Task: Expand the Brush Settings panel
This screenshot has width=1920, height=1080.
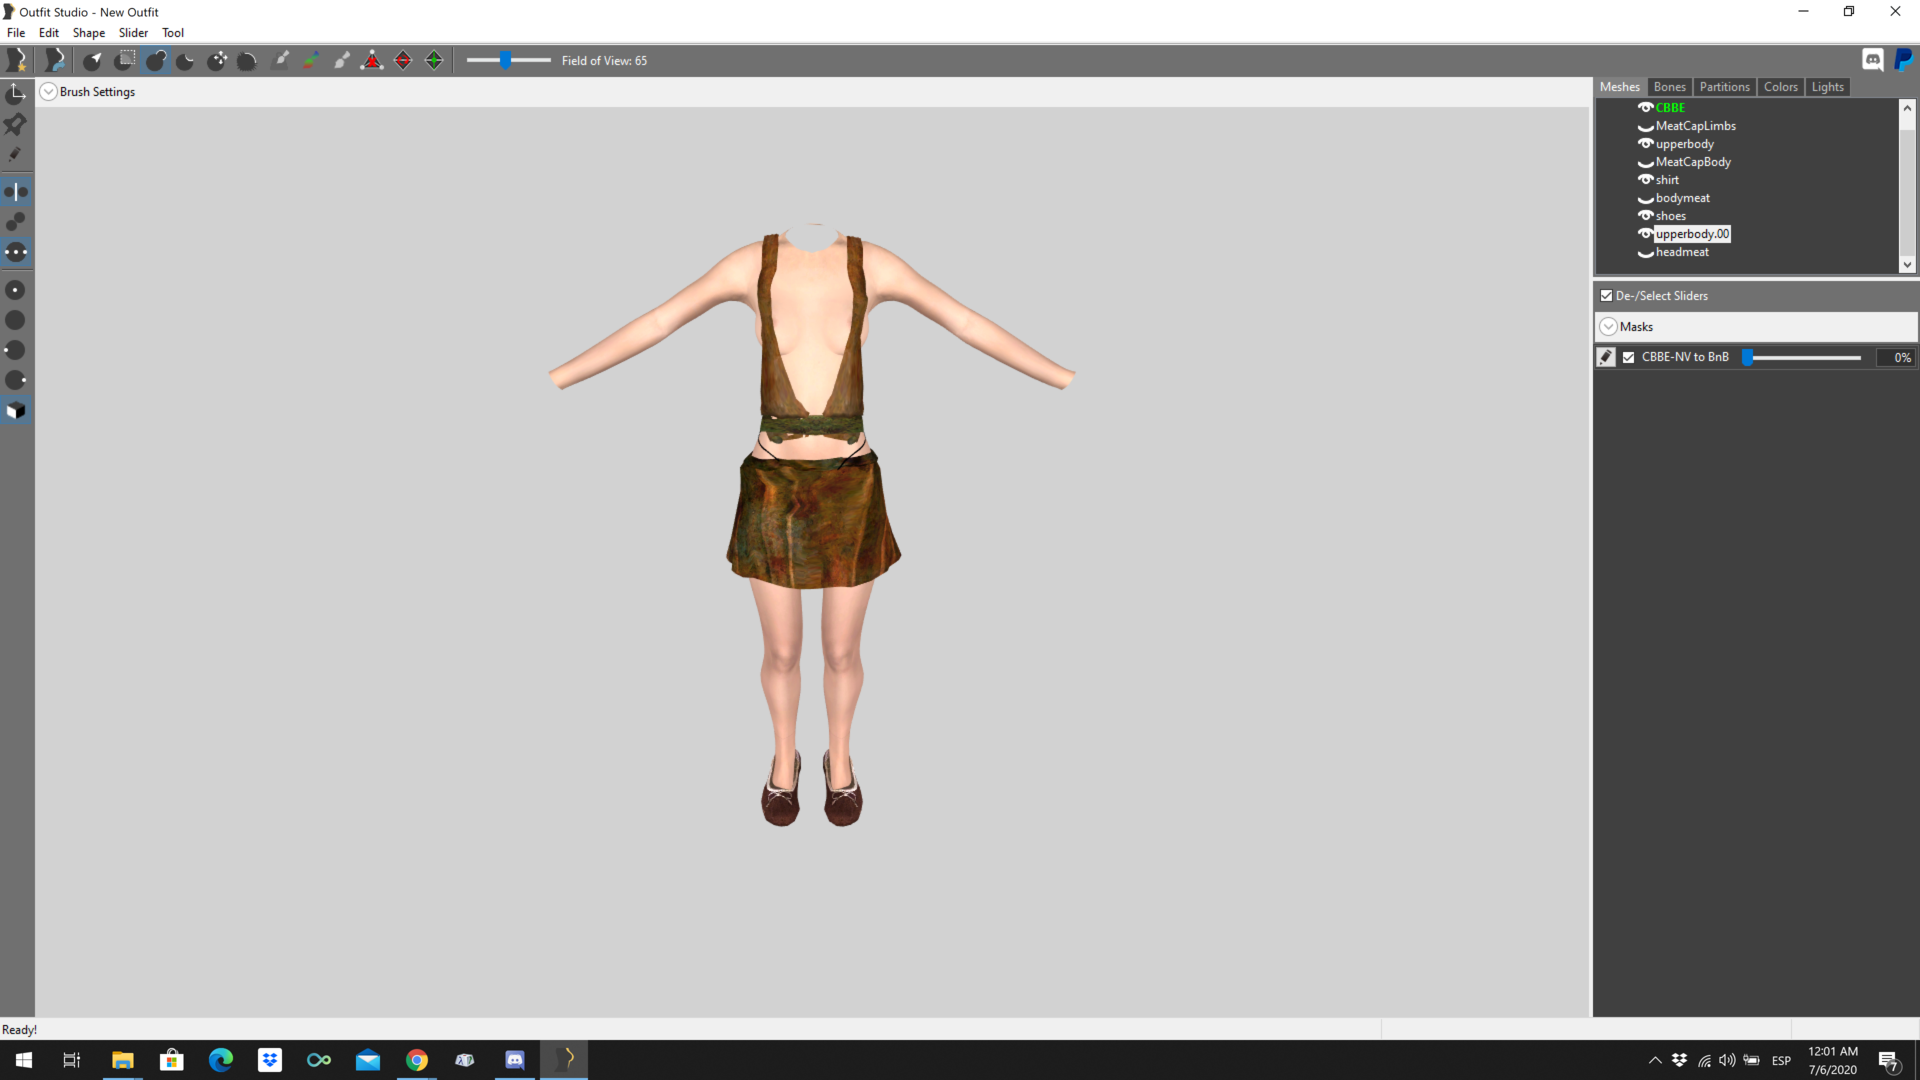Action: (48, 92)
